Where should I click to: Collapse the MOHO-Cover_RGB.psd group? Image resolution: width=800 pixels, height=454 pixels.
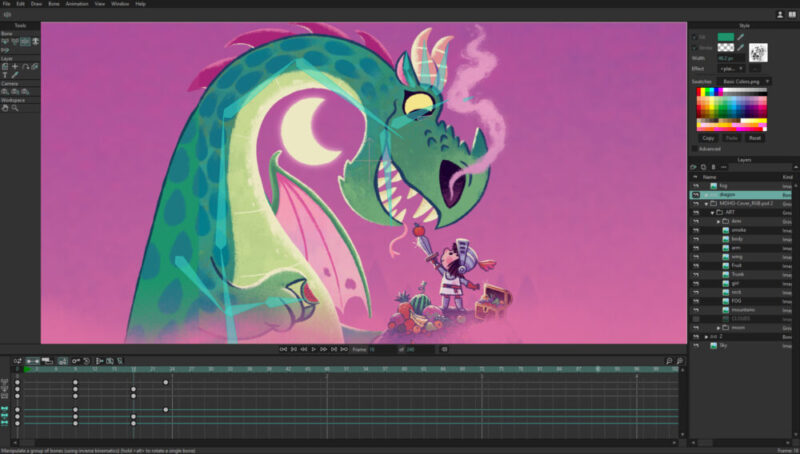[x=707, y=204]
